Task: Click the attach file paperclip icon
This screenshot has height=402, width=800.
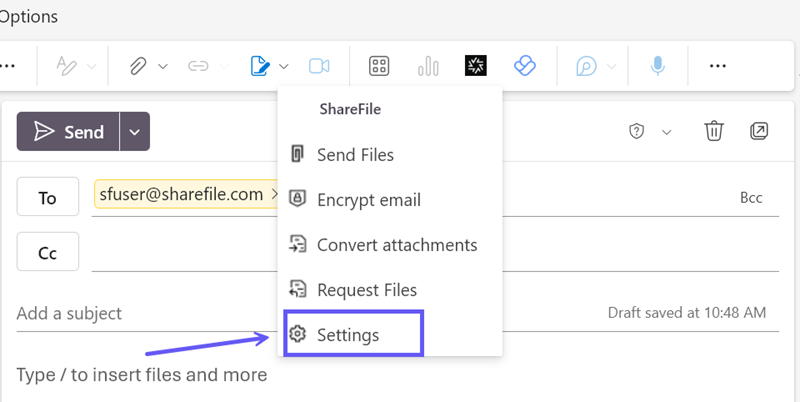Action: pos(138,66)
